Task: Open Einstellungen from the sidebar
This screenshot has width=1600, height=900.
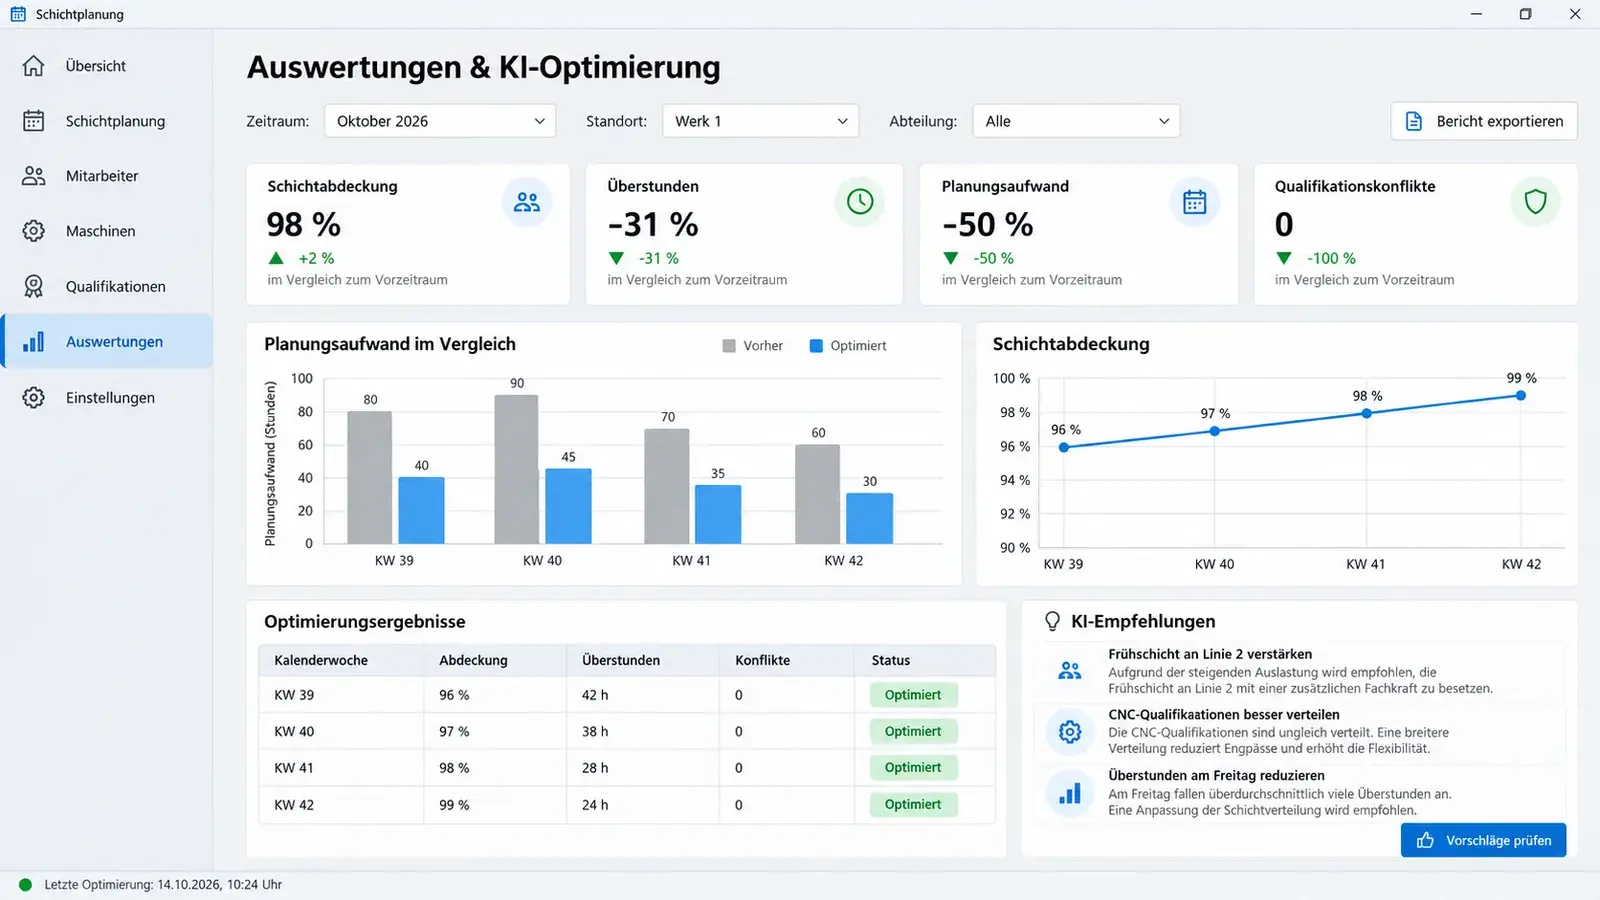Action: (x=106, y=397)
